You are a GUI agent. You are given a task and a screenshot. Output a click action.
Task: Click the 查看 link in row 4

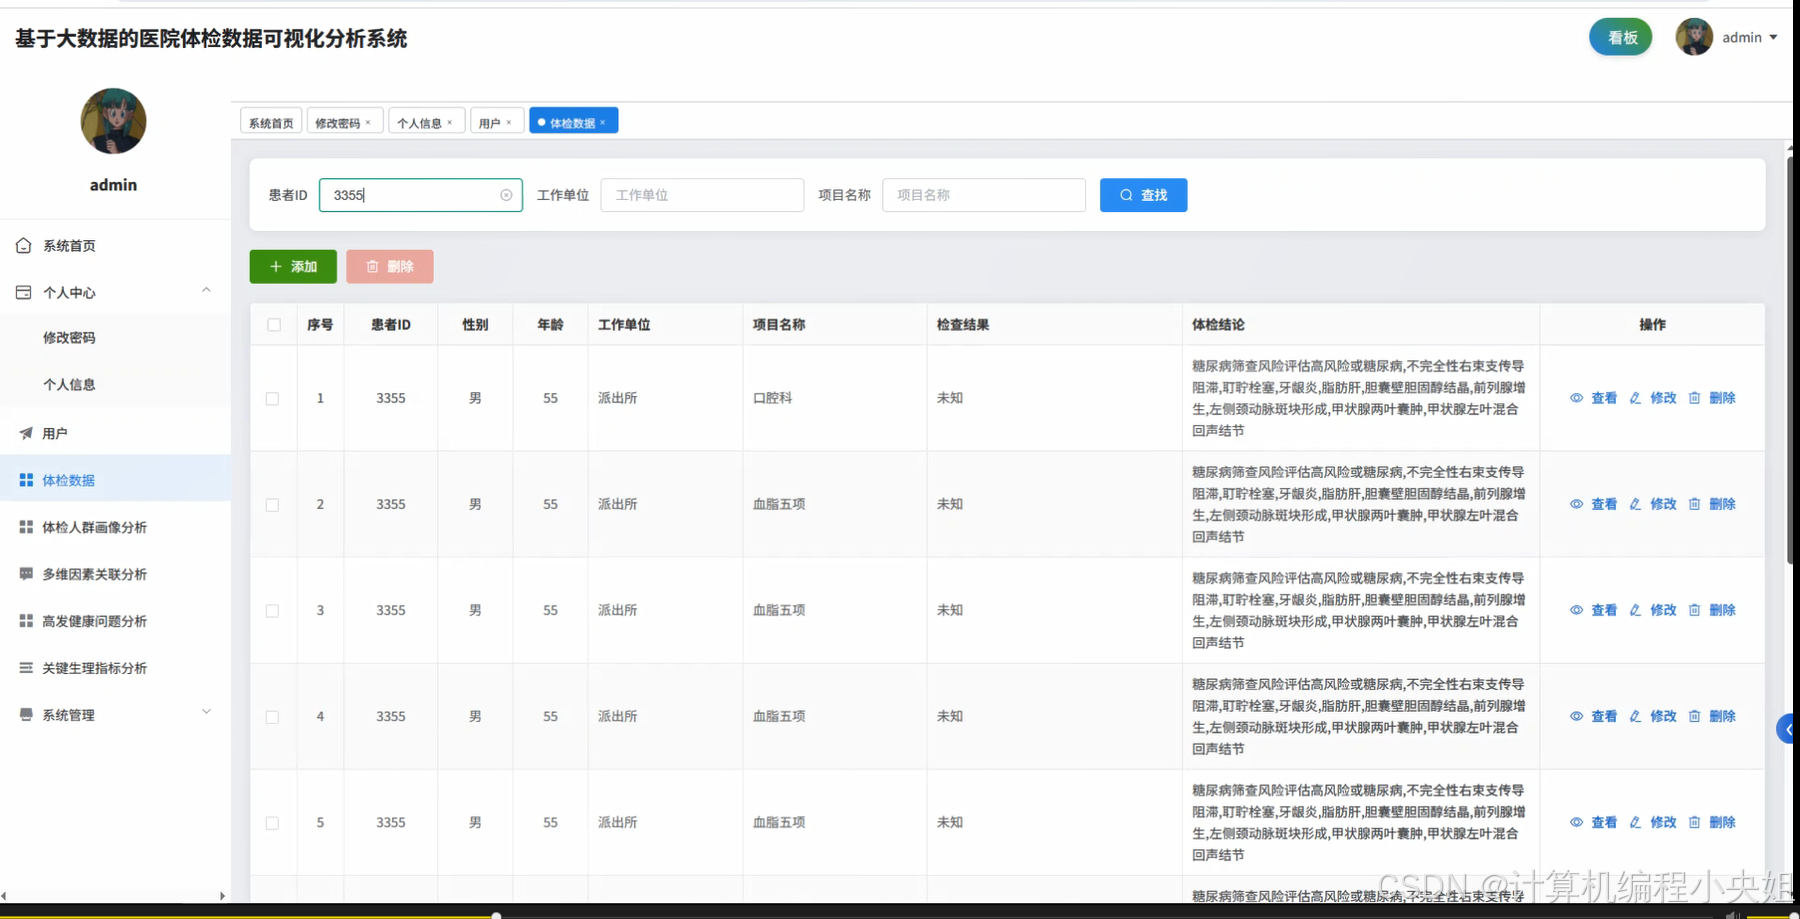point(1604,716)
